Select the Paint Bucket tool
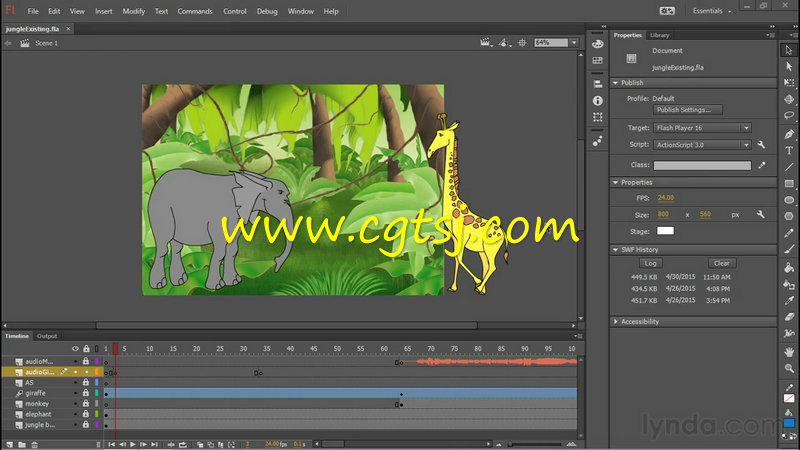This screenshot has height=450, width=800. [789, 267]
